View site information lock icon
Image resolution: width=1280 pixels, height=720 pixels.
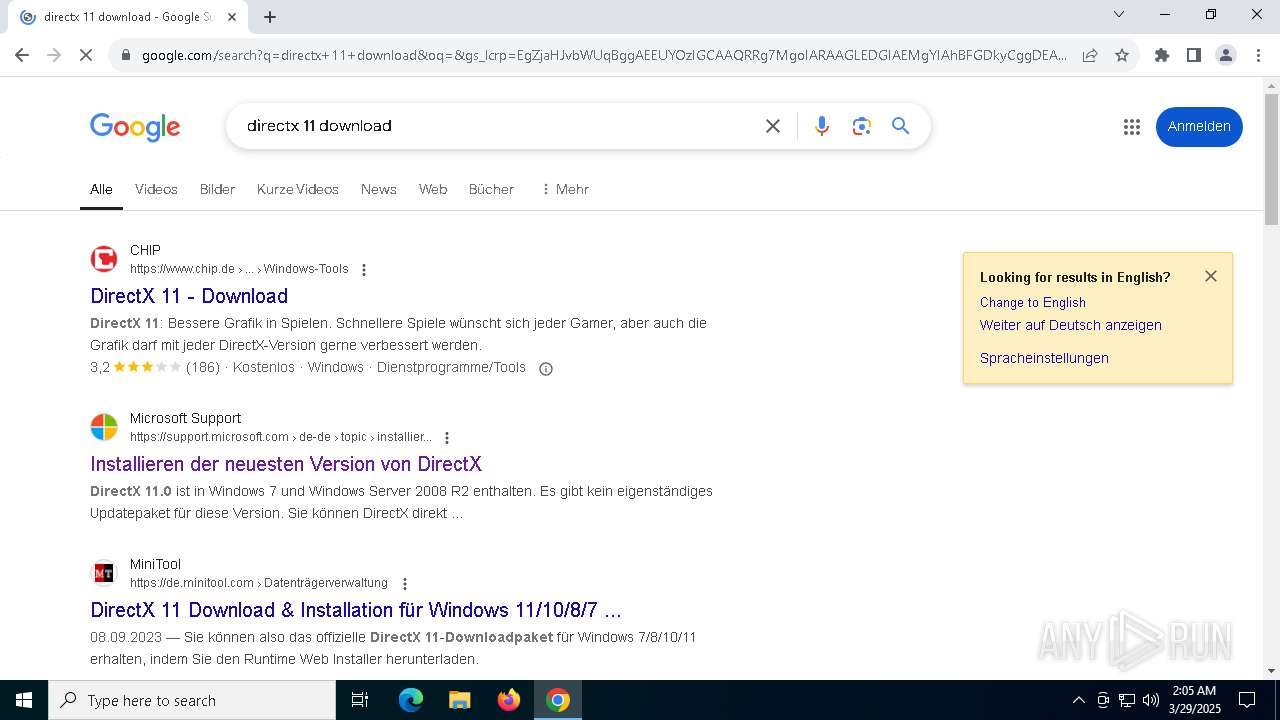pos(126,55)
